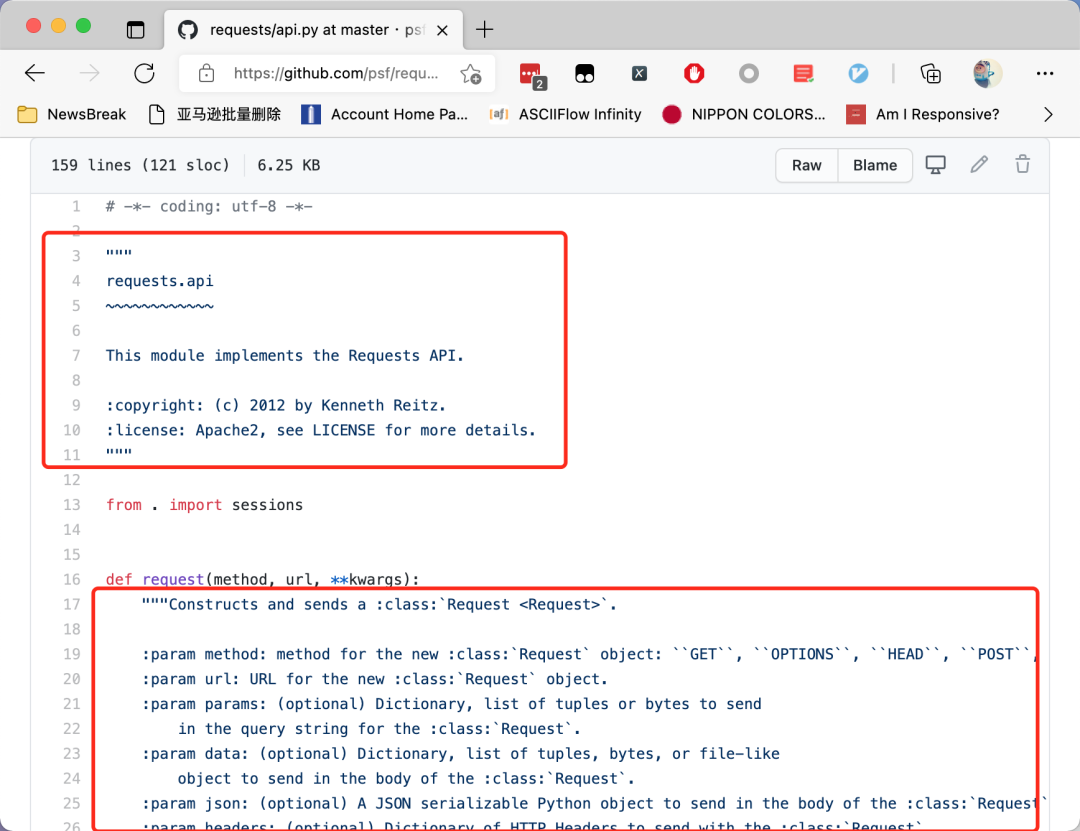
Task: Click the '6.25 KB' file size text
Action: 289,165
